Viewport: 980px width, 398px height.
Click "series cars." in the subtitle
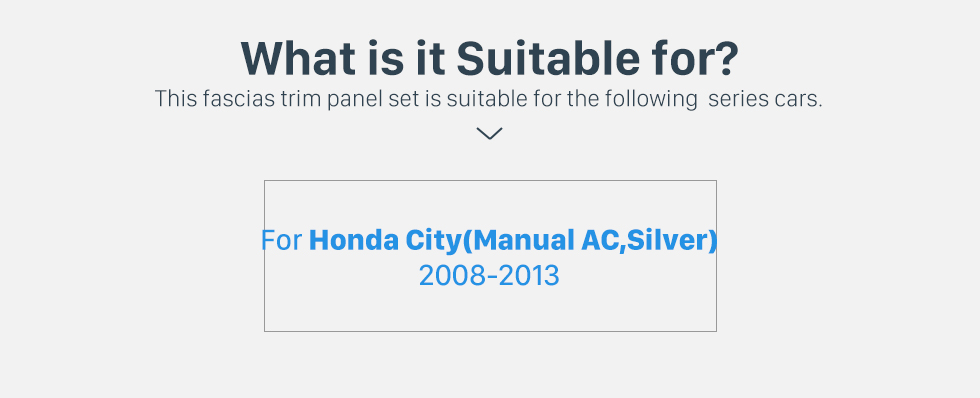click(x=765, y=99)
